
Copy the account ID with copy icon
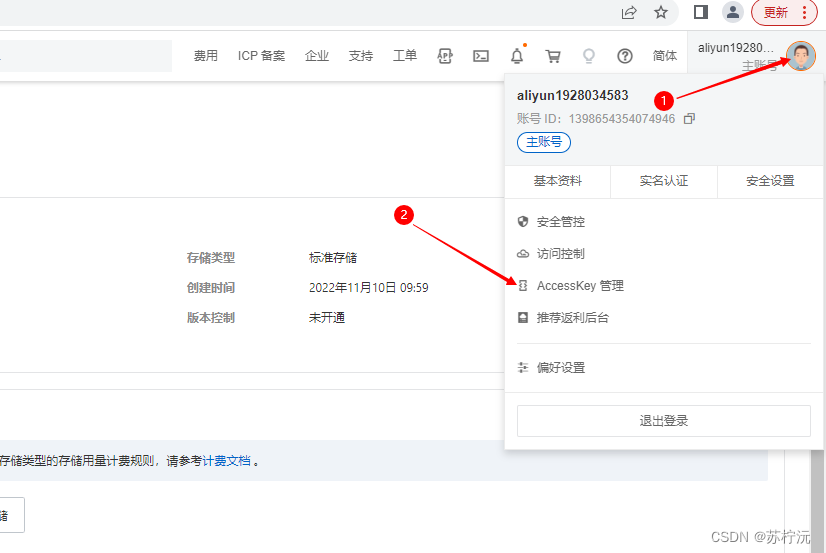689,118
